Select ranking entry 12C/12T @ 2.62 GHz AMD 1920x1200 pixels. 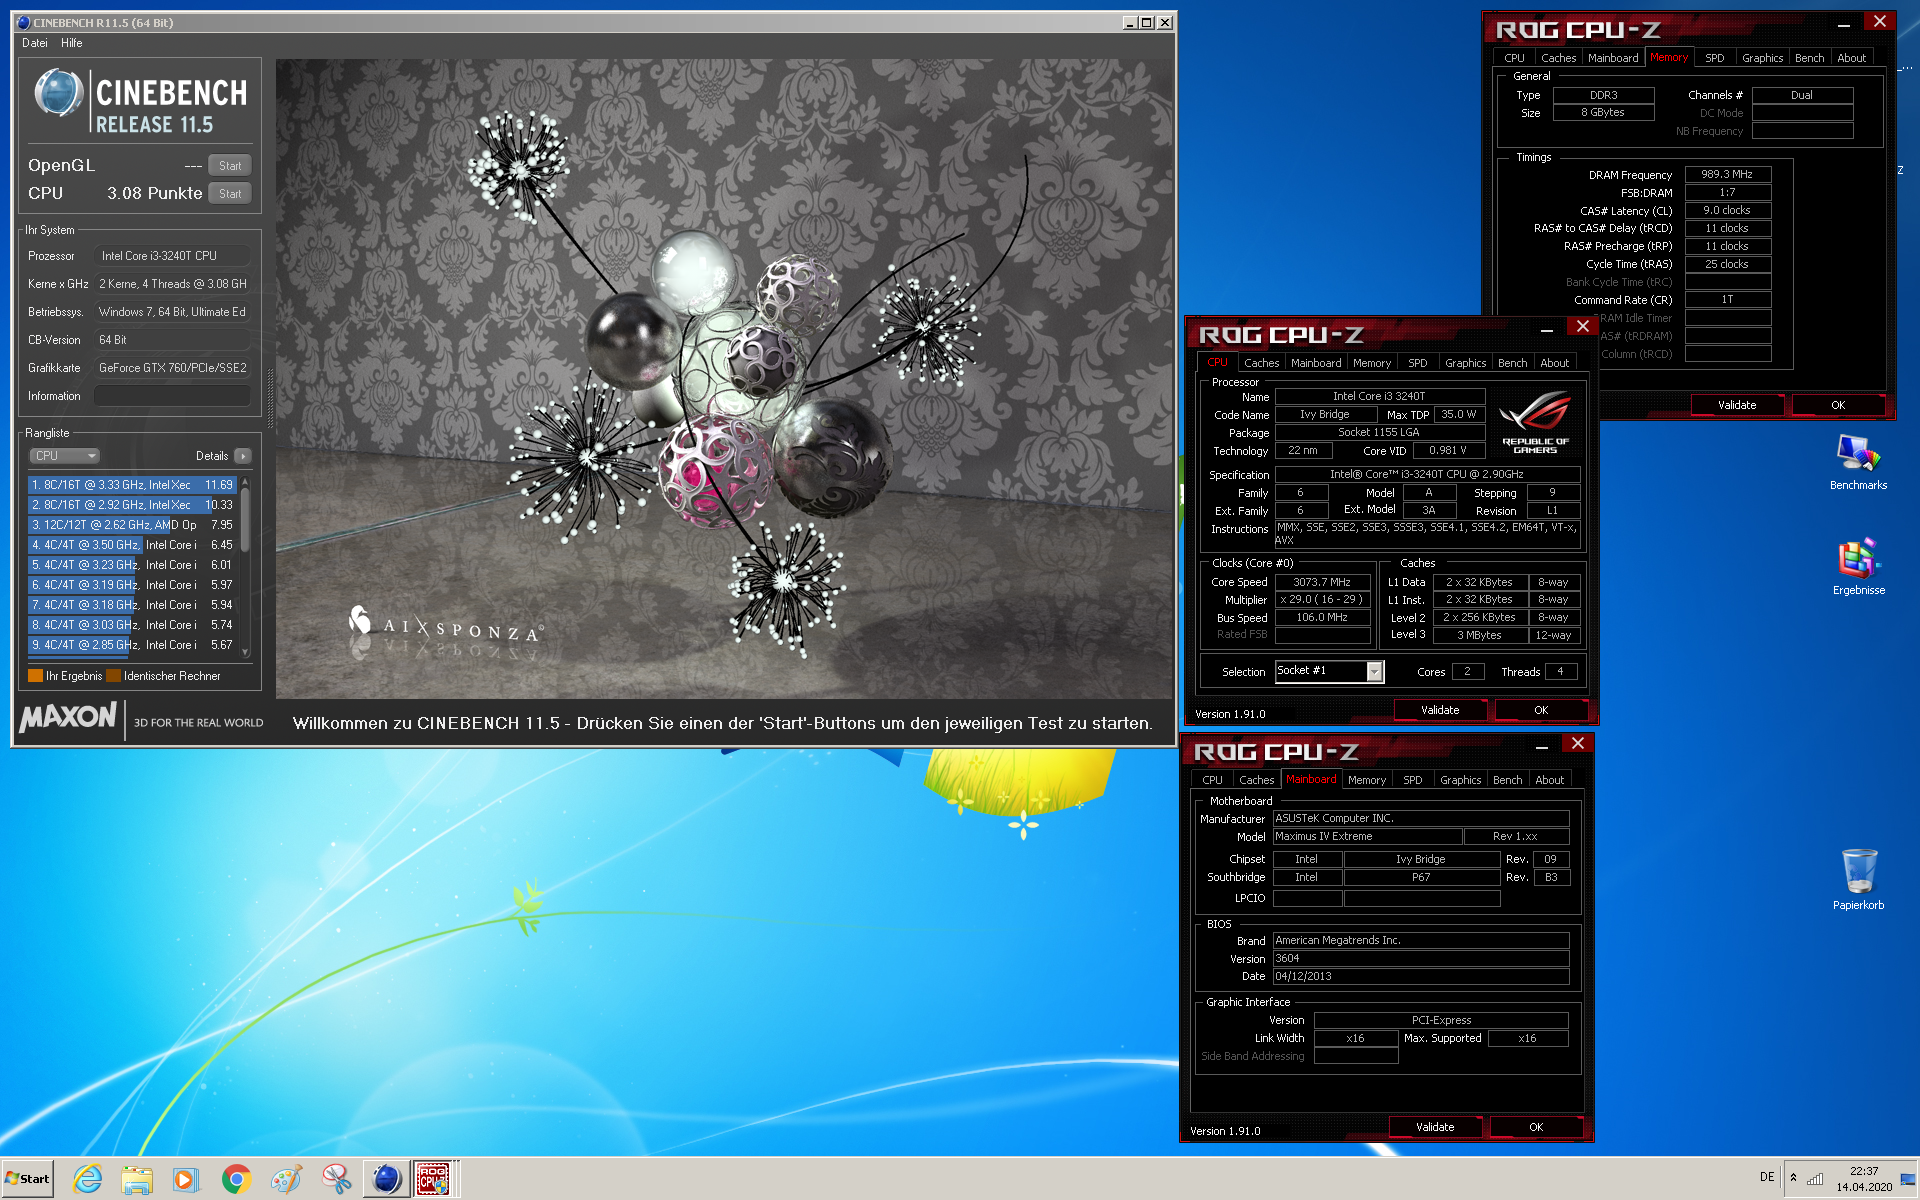pos(132,525)
